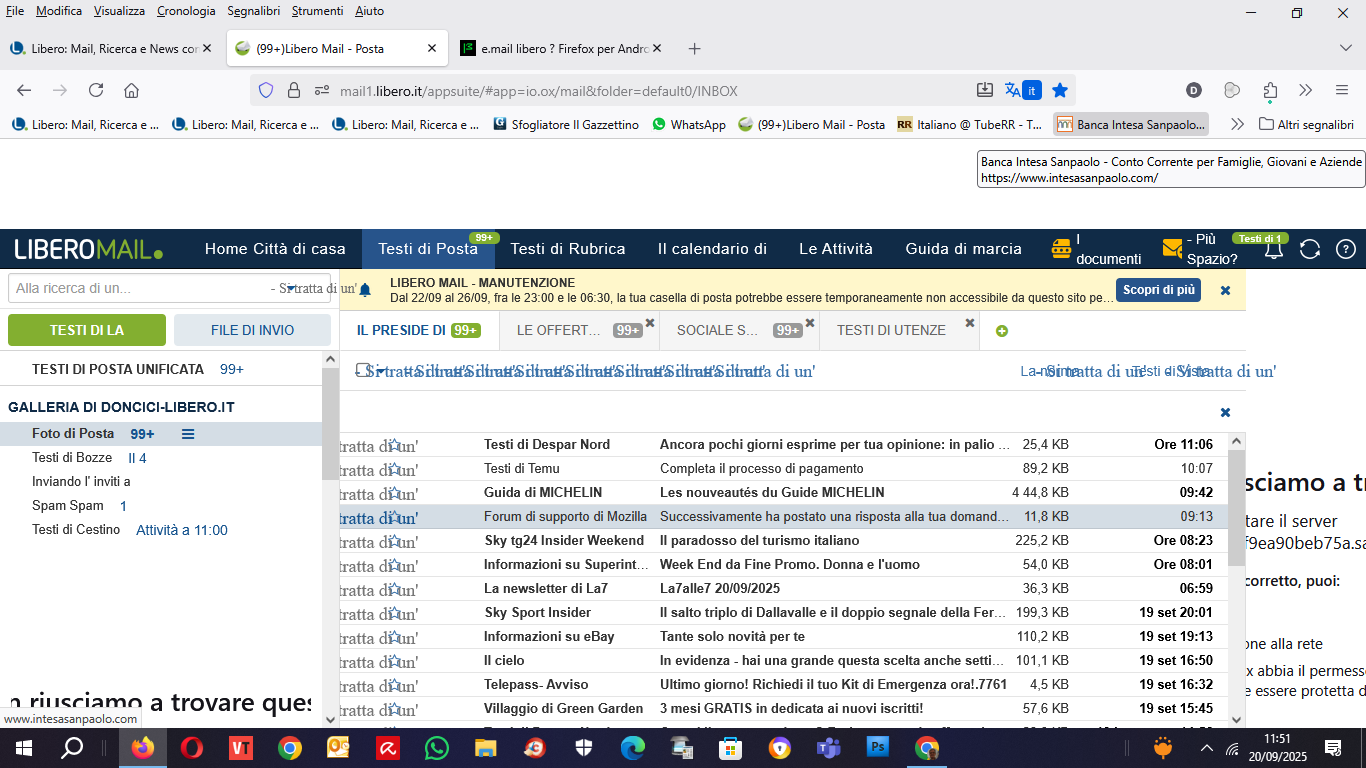Image resolution: width=1366 pixels, height=768 pixels.
Task: Click the blue bookmark star in address bar
Action: tap(1060, 90)
